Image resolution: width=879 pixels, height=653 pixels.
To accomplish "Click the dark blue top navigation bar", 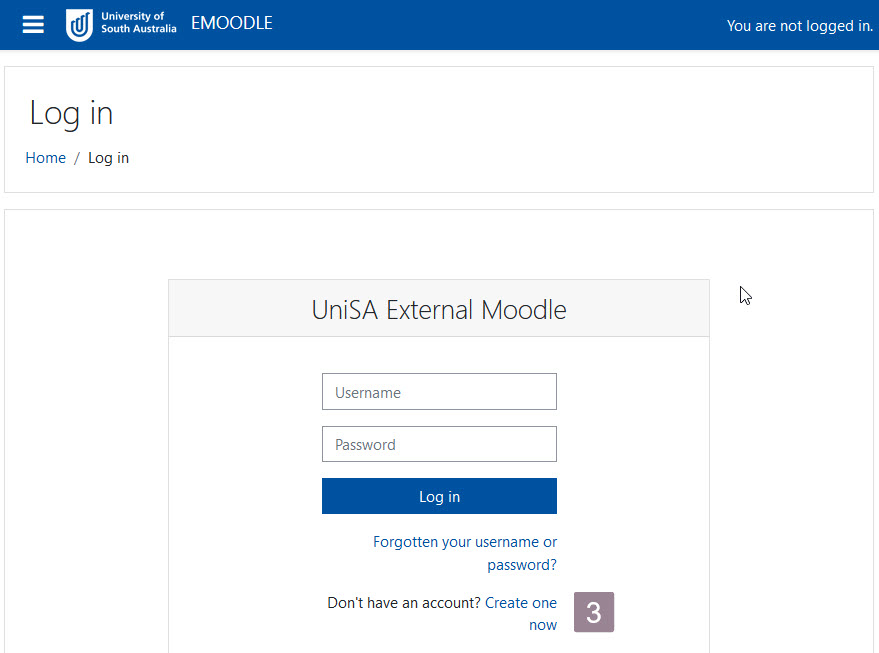I will (x=450, y=24).
